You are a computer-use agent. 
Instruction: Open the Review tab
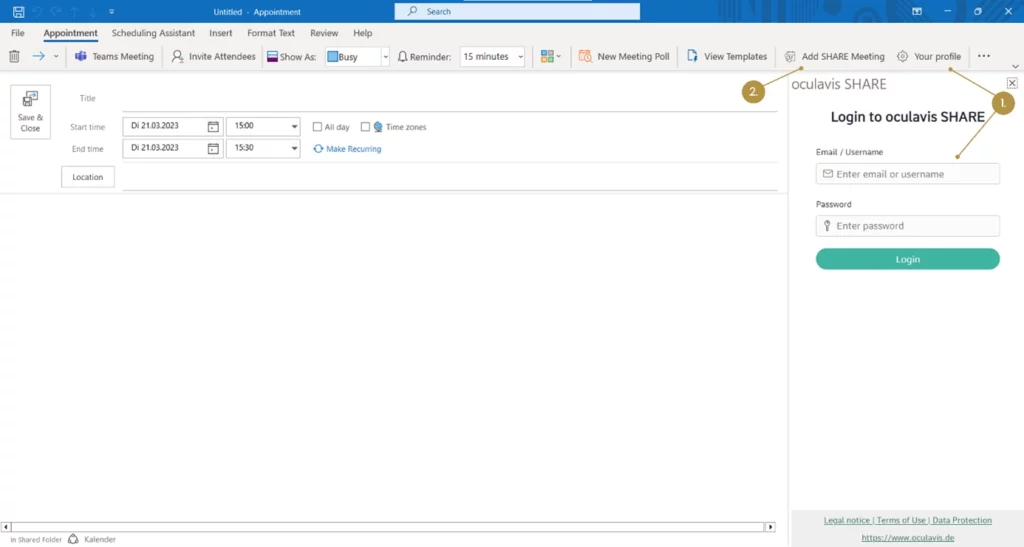pos(324,33)
